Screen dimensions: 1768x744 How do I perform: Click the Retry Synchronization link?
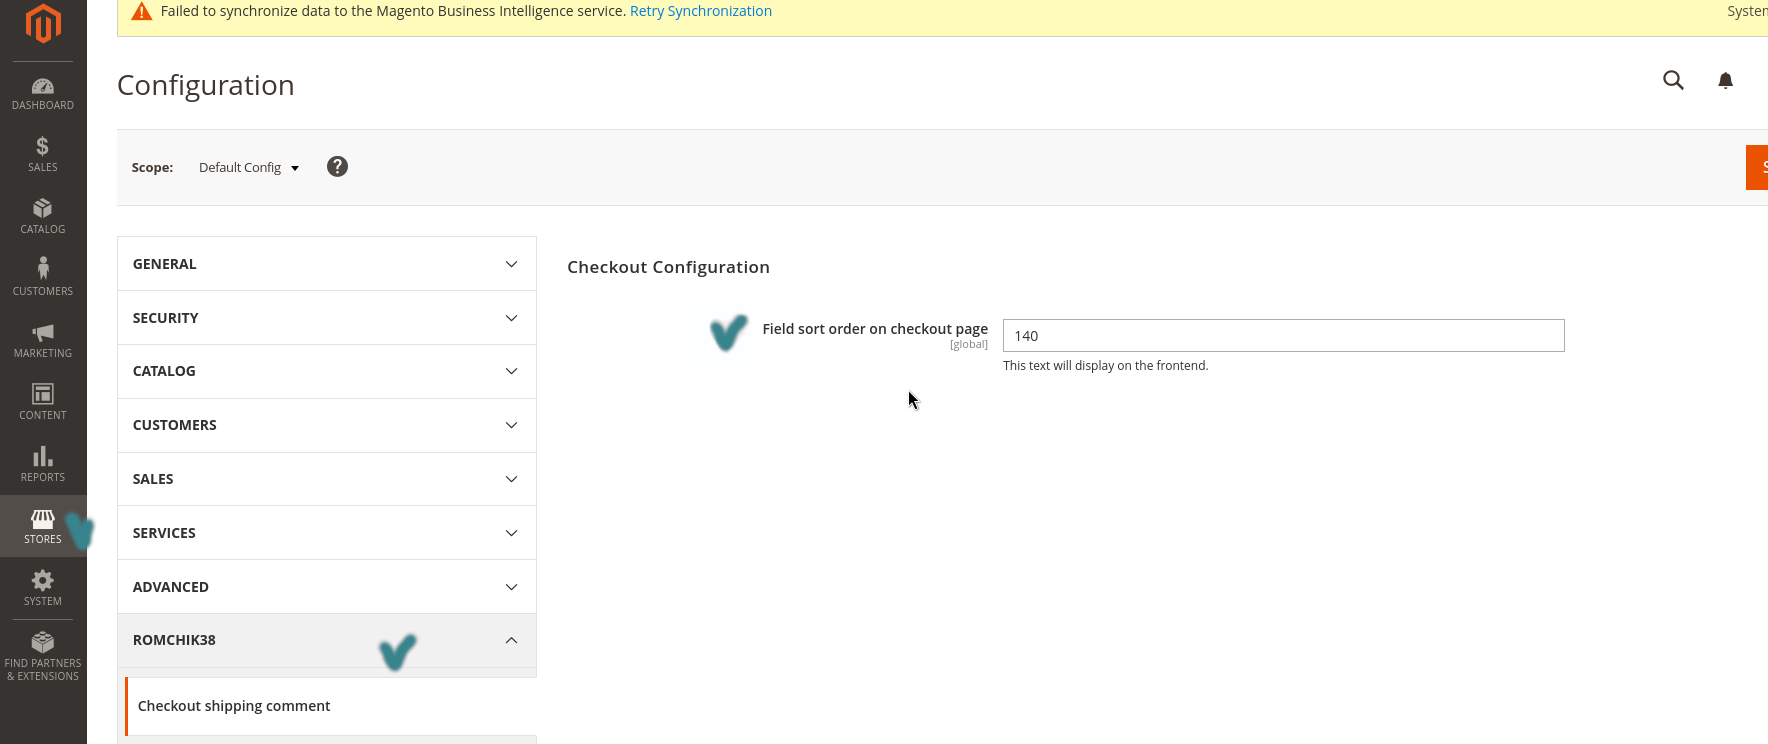pos(700,11)
